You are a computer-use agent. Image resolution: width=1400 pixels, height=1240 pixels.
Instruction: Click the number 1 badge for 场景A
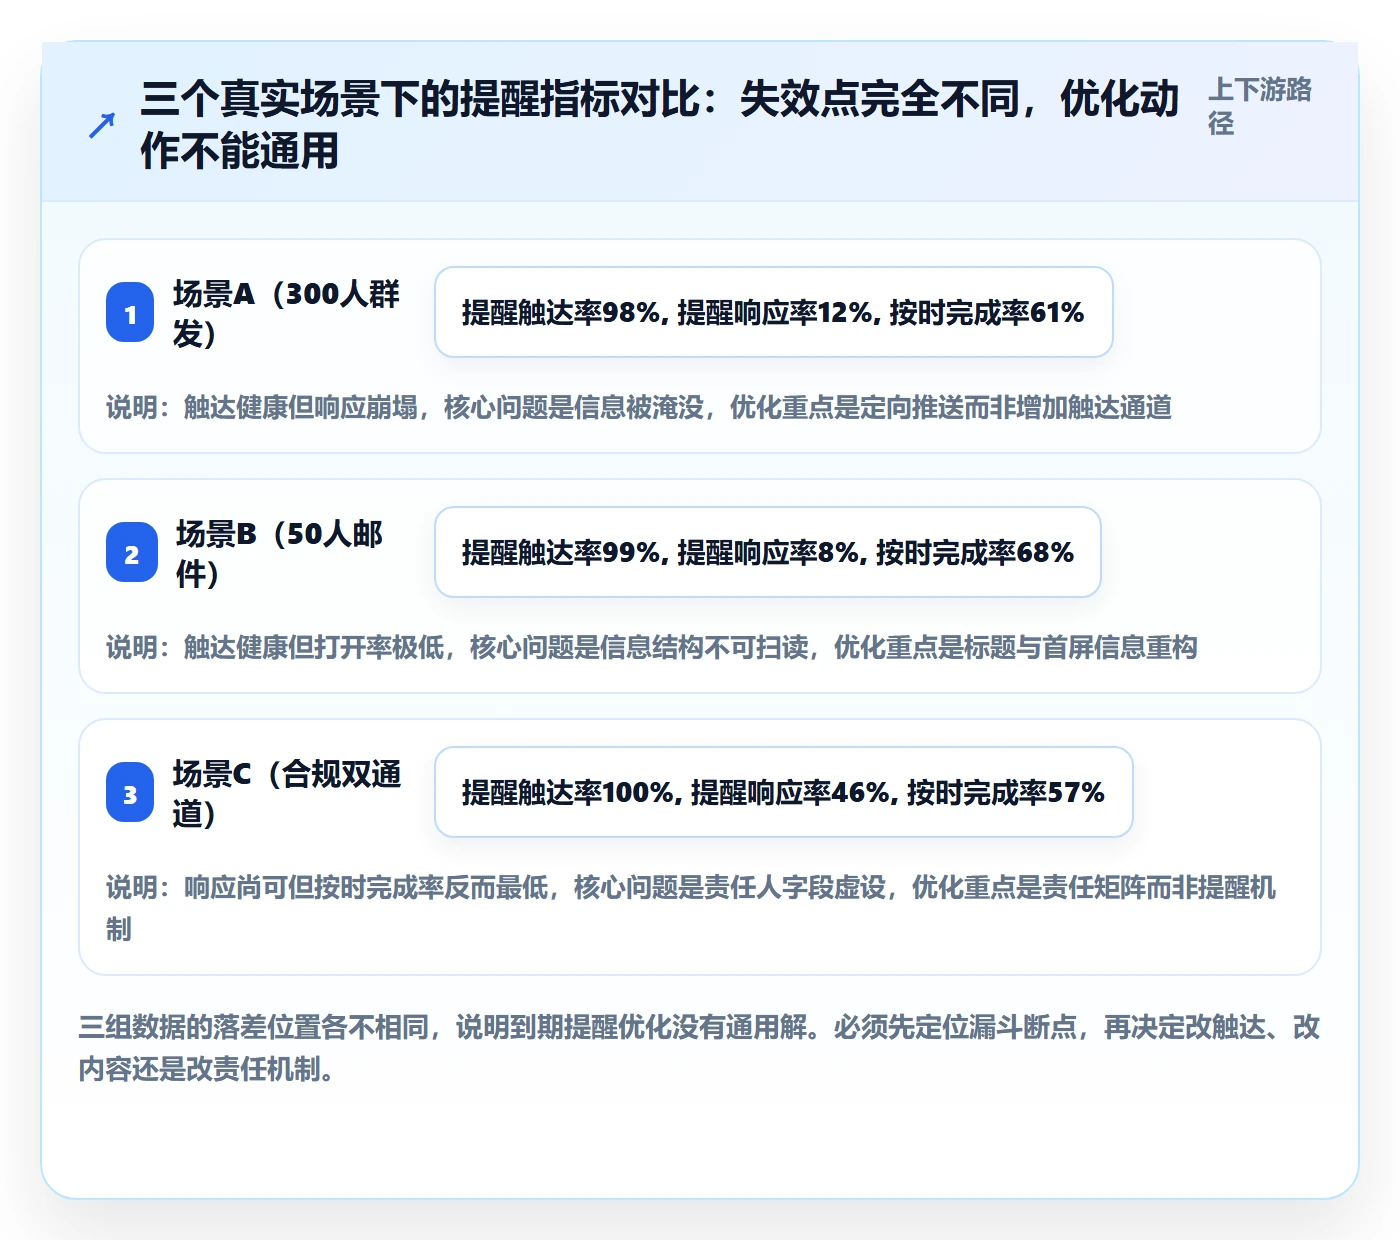[x=130, y=313]
